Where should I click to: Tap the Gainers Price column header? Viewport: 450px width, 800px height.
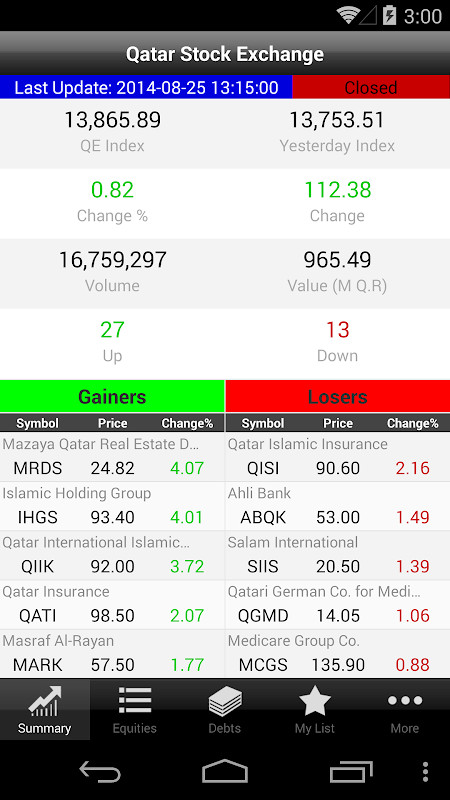point(113,423)
